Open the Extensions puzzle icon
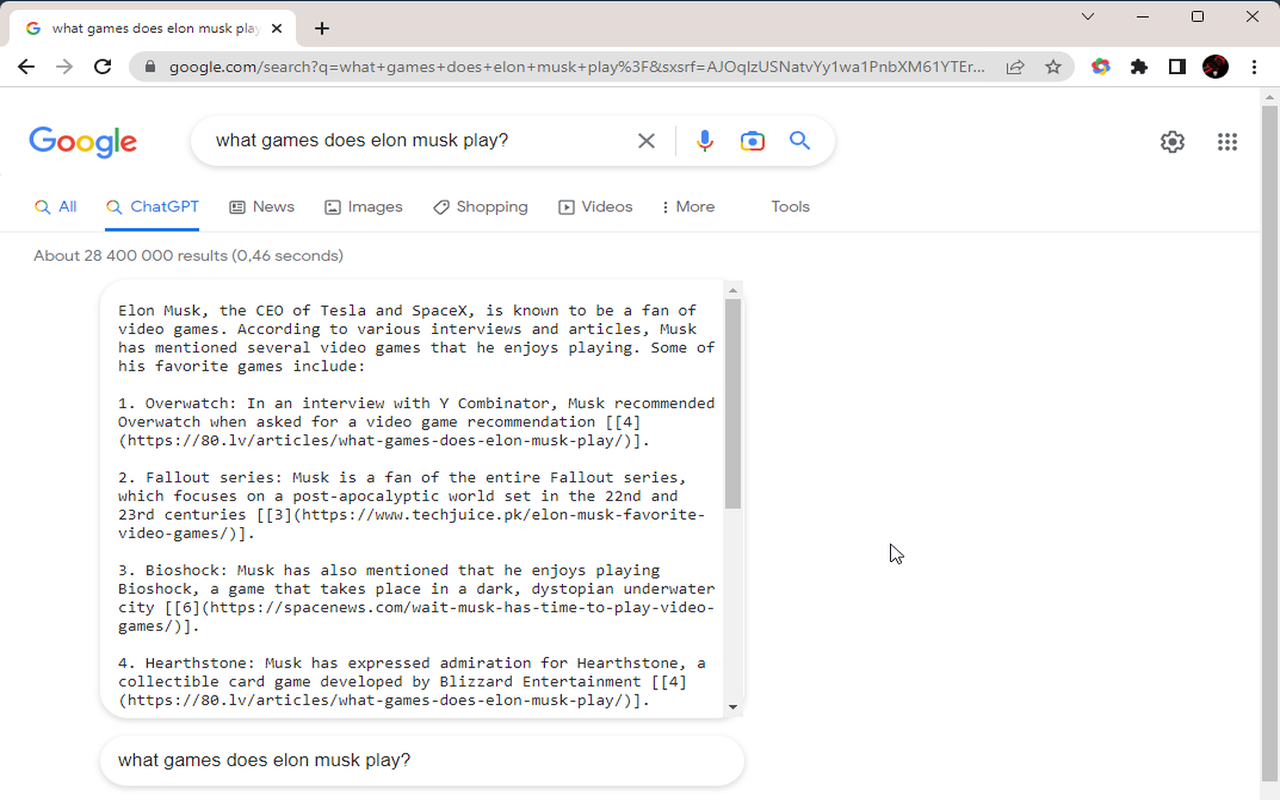The width and height of the screenshot is (1280, 800). coord(1139,67)
